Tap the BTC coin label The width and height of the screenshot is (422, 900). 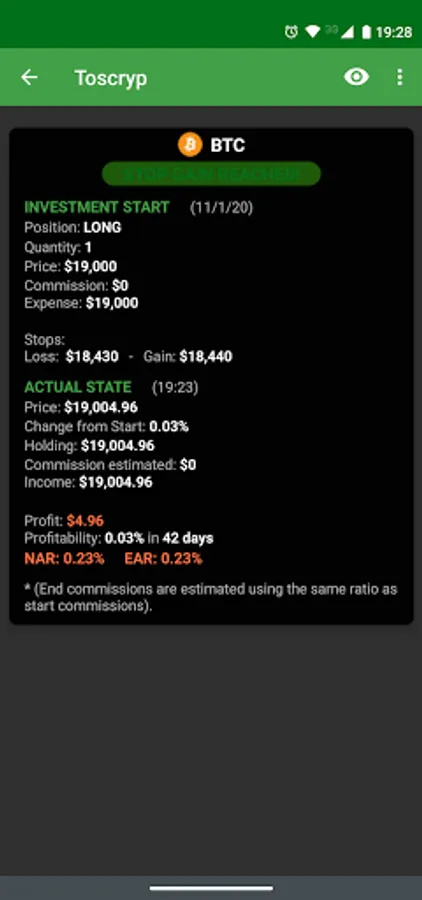click(x=228, y=146)
